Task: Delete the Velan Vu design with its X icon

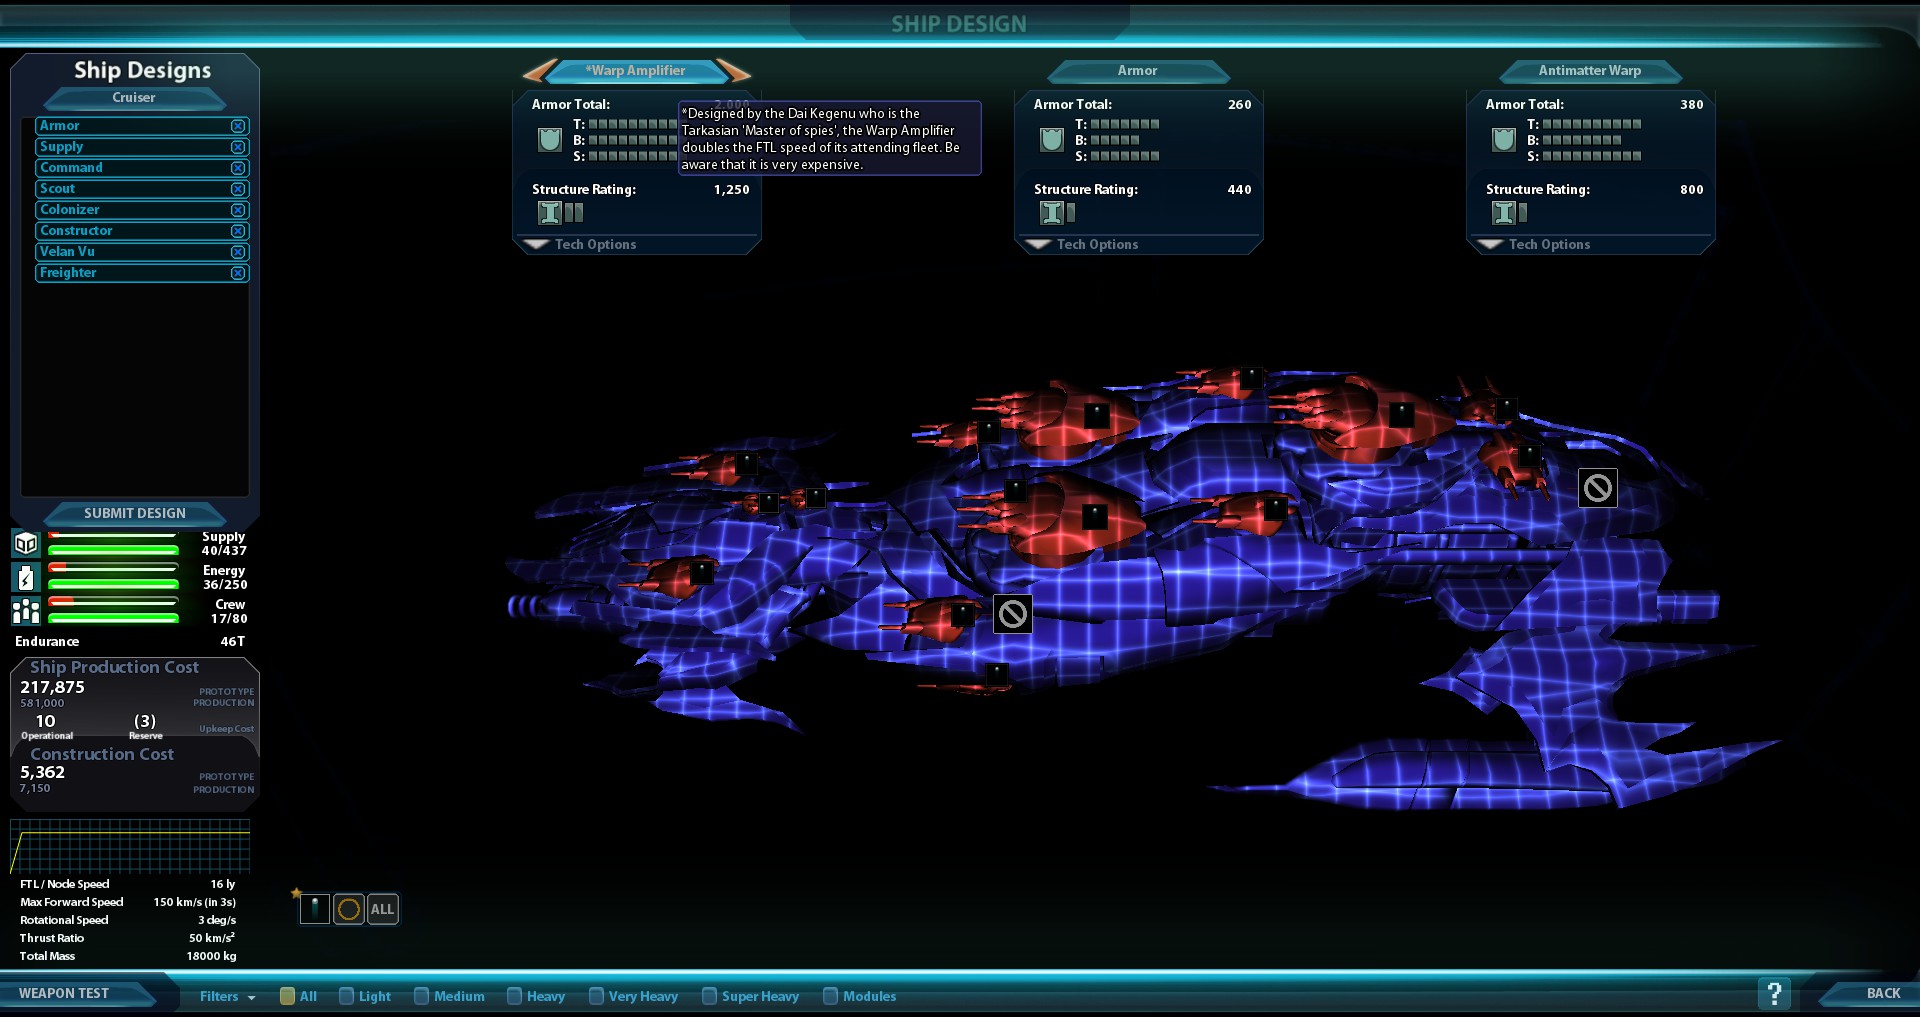Action: (x=238, y=252)
